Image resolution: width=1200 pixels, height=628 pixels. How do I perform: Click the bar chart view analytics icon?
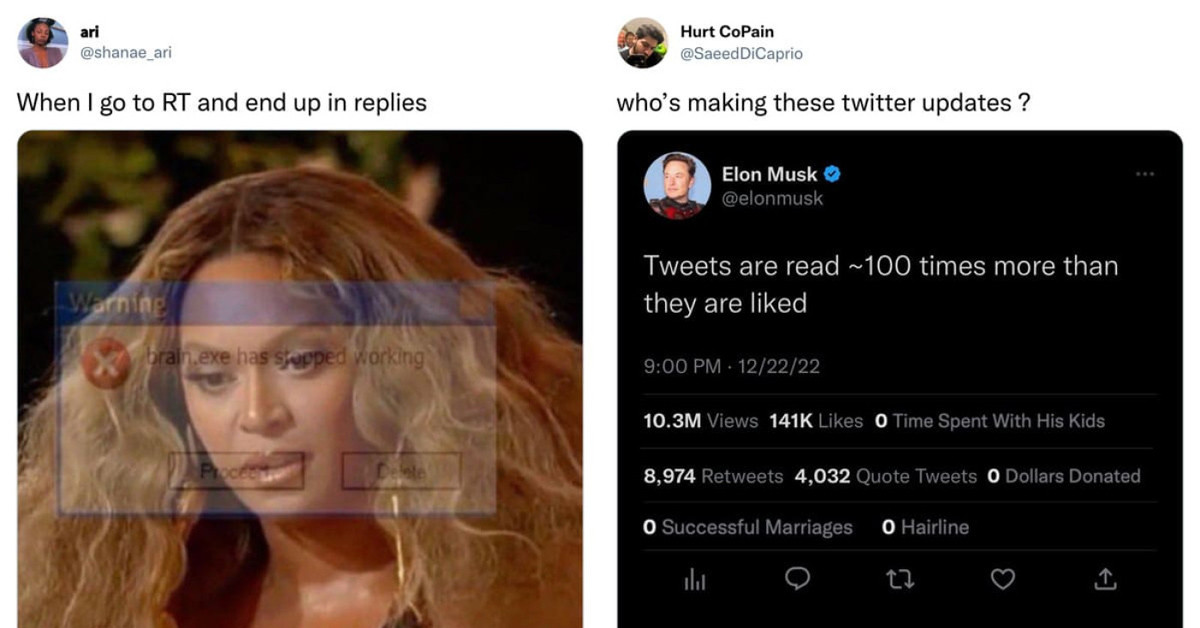coord(696,580)
